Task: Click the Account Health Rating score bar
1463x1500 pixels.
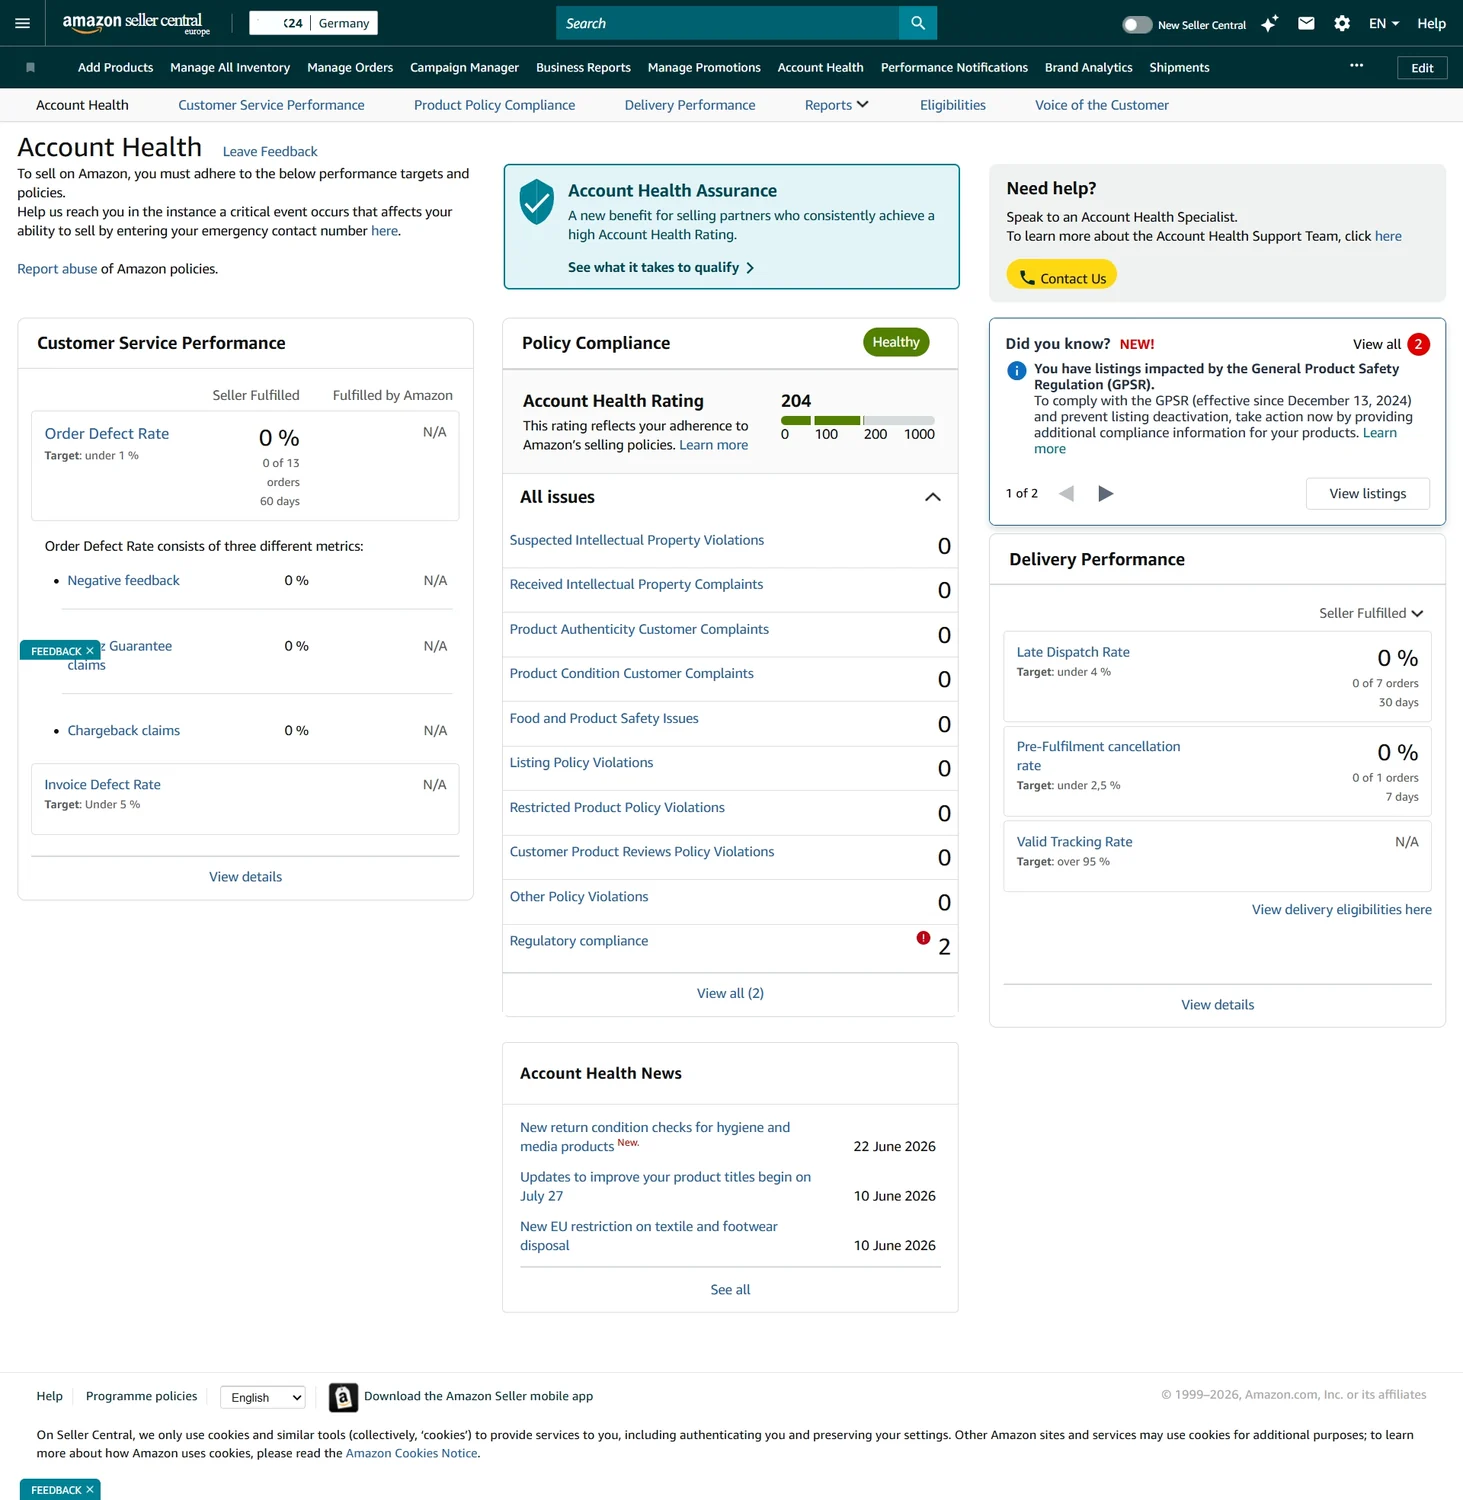Action: click(858, 420)
